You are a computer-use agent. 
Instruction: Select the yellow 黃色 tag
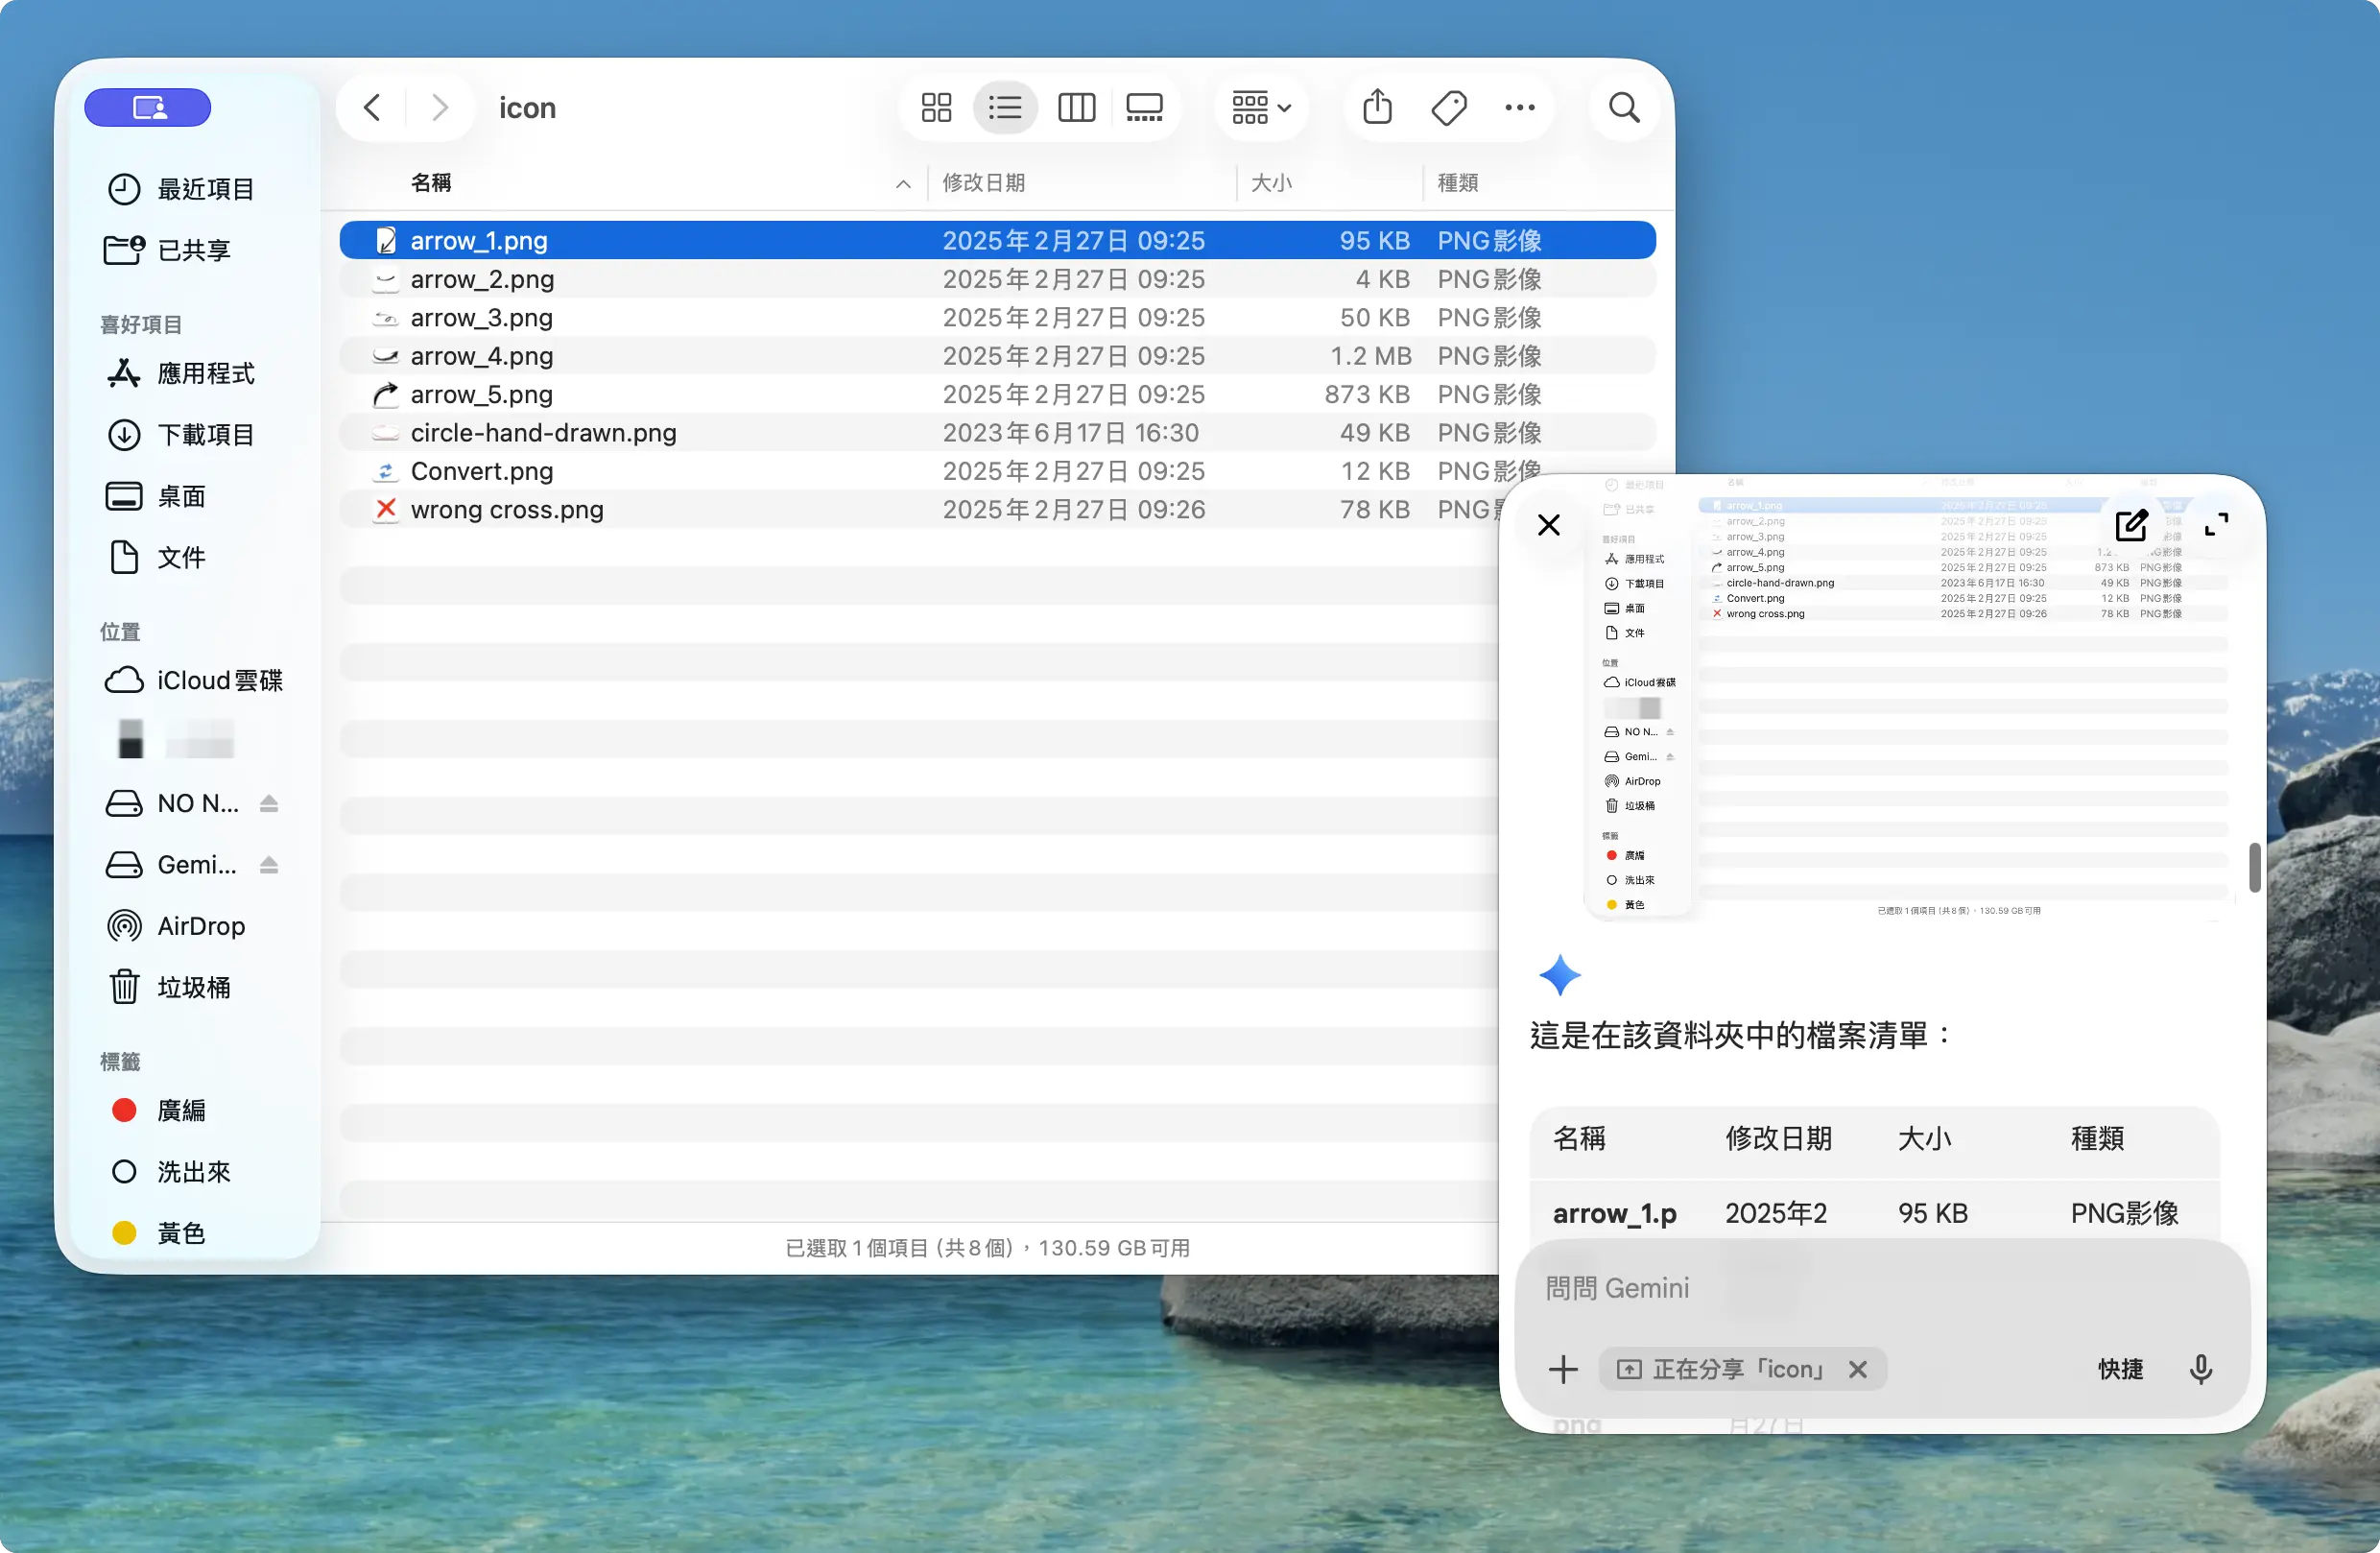click(157, 1233)
